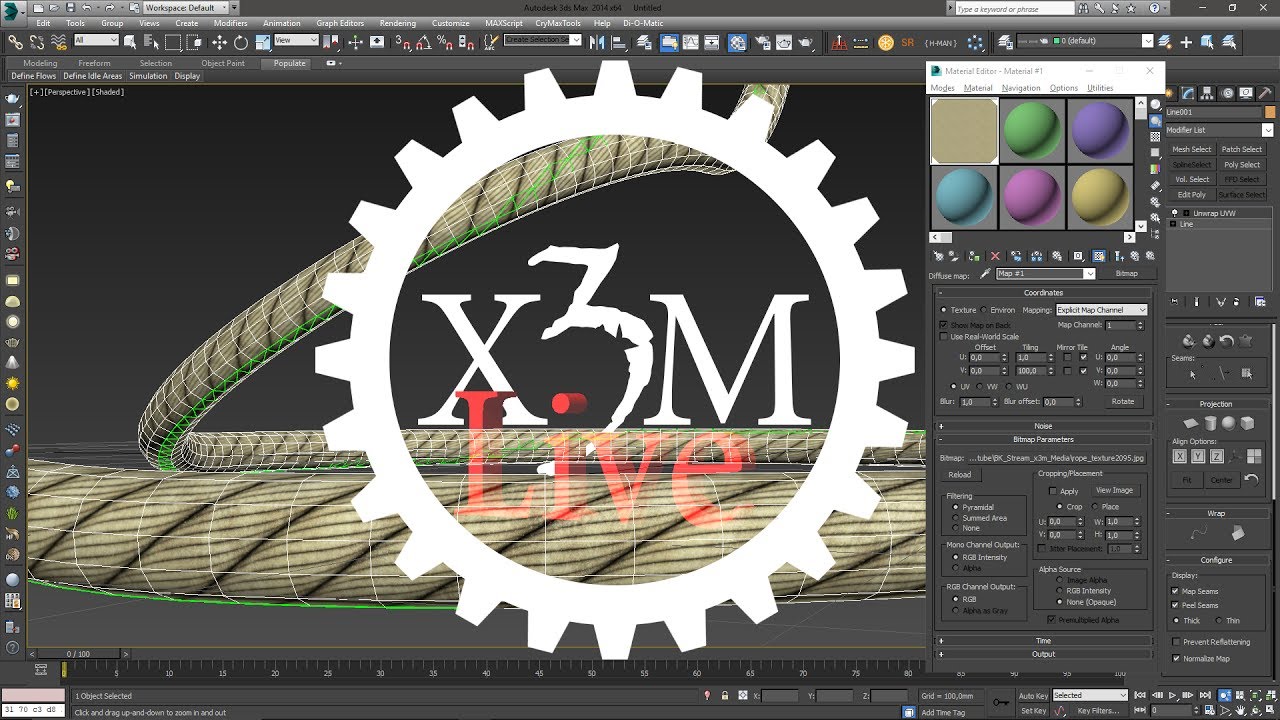Uncheck the Peel Seams checkbox

click(x=1176, y=605)
